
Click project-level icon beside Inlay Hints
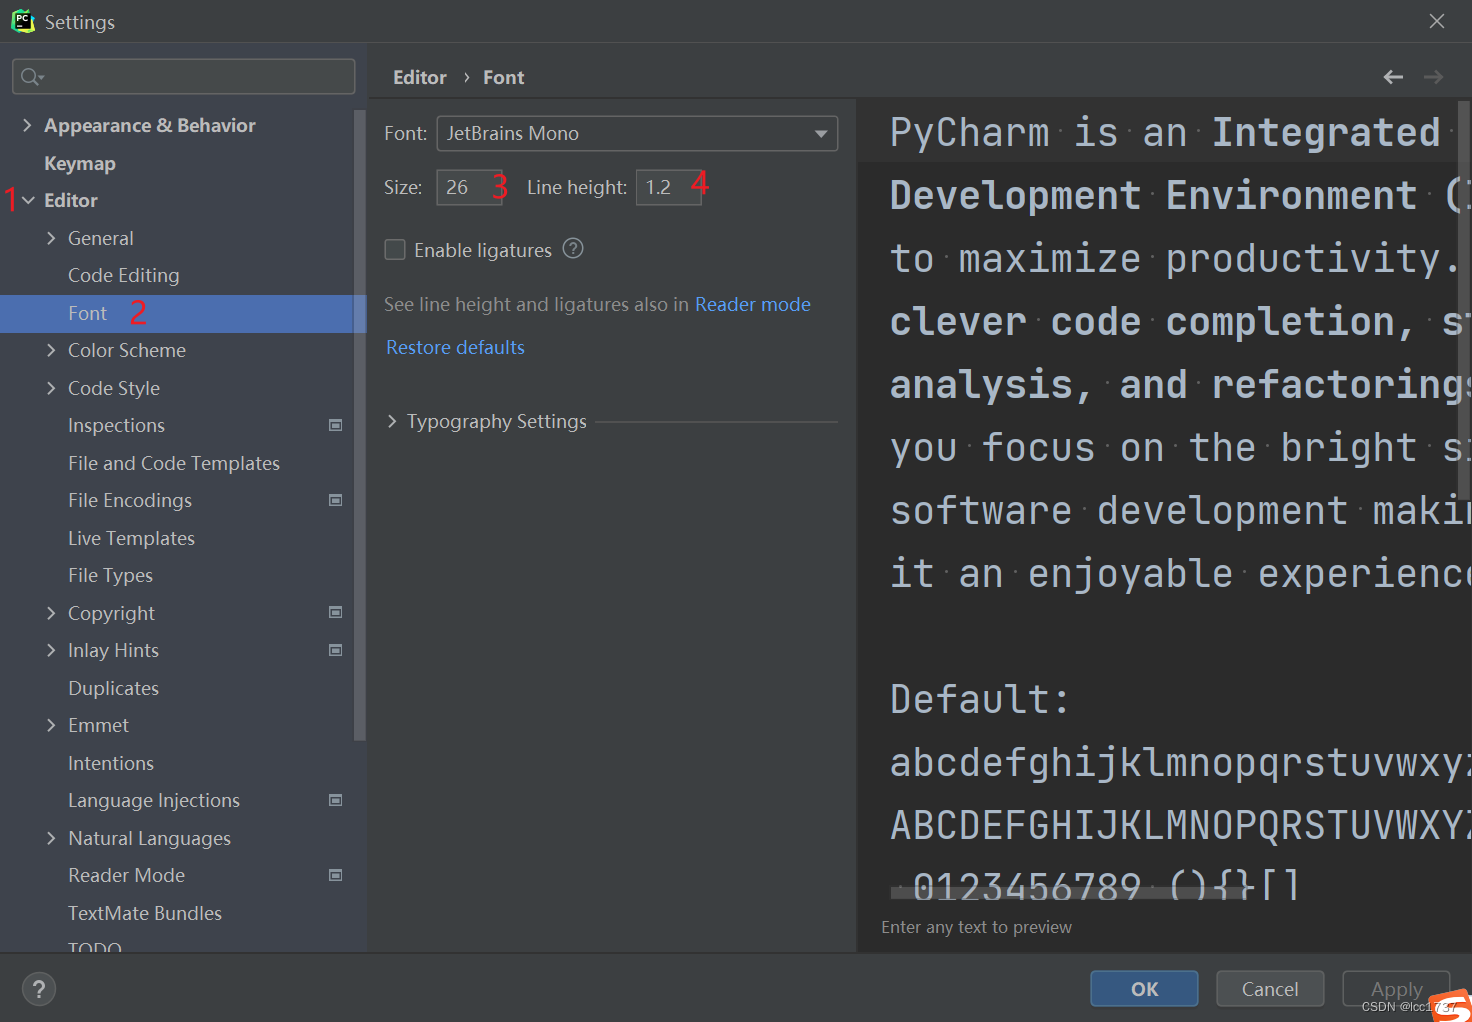click(336, 650)
